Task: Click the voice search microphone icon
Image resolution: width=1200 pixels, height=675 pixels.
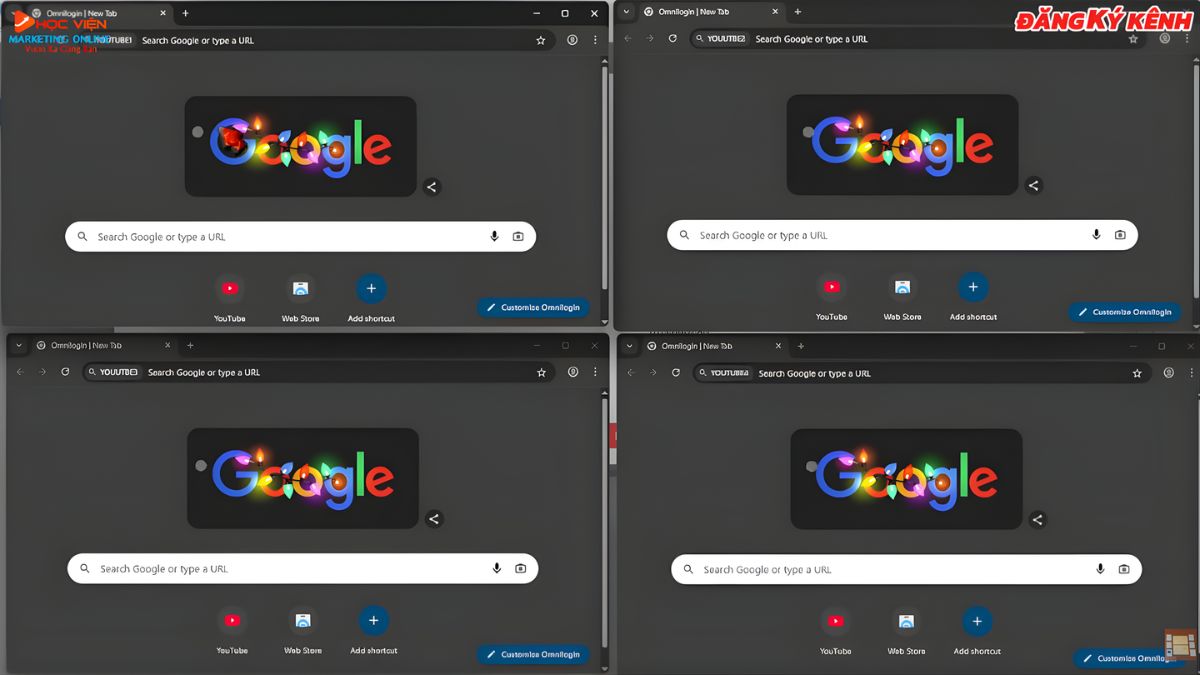Action: pos(493,236)
